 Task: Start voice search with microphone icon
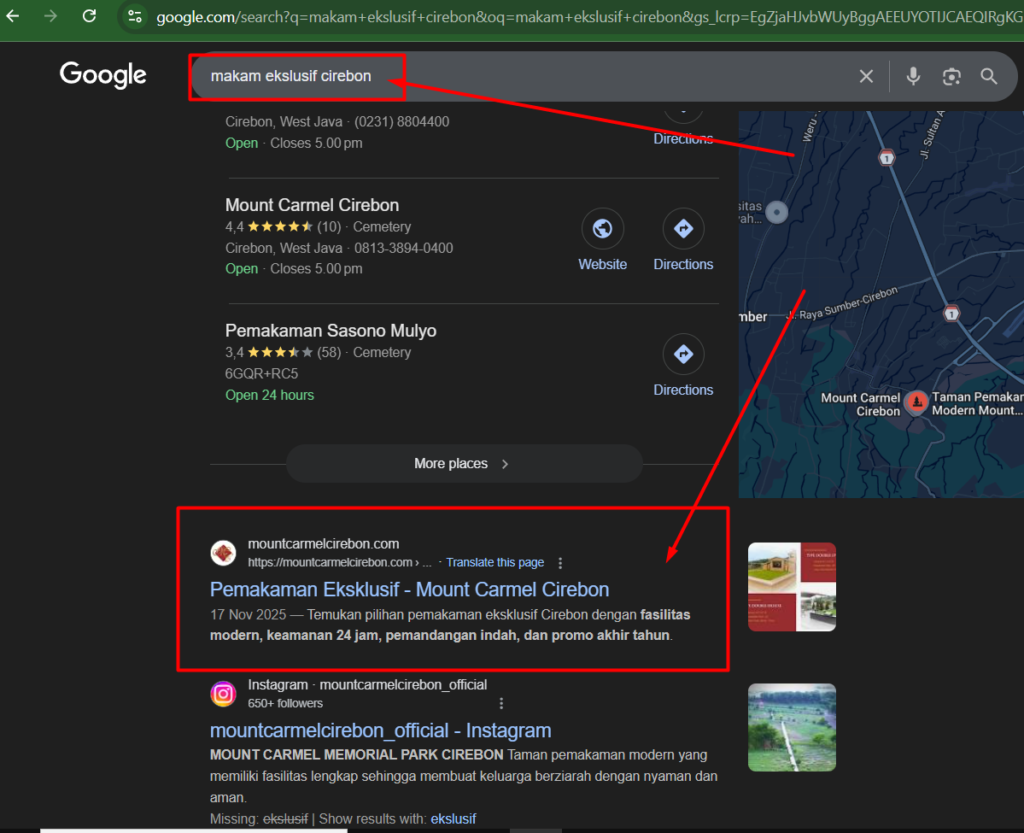pyautogui.click(x=913, y=77)
